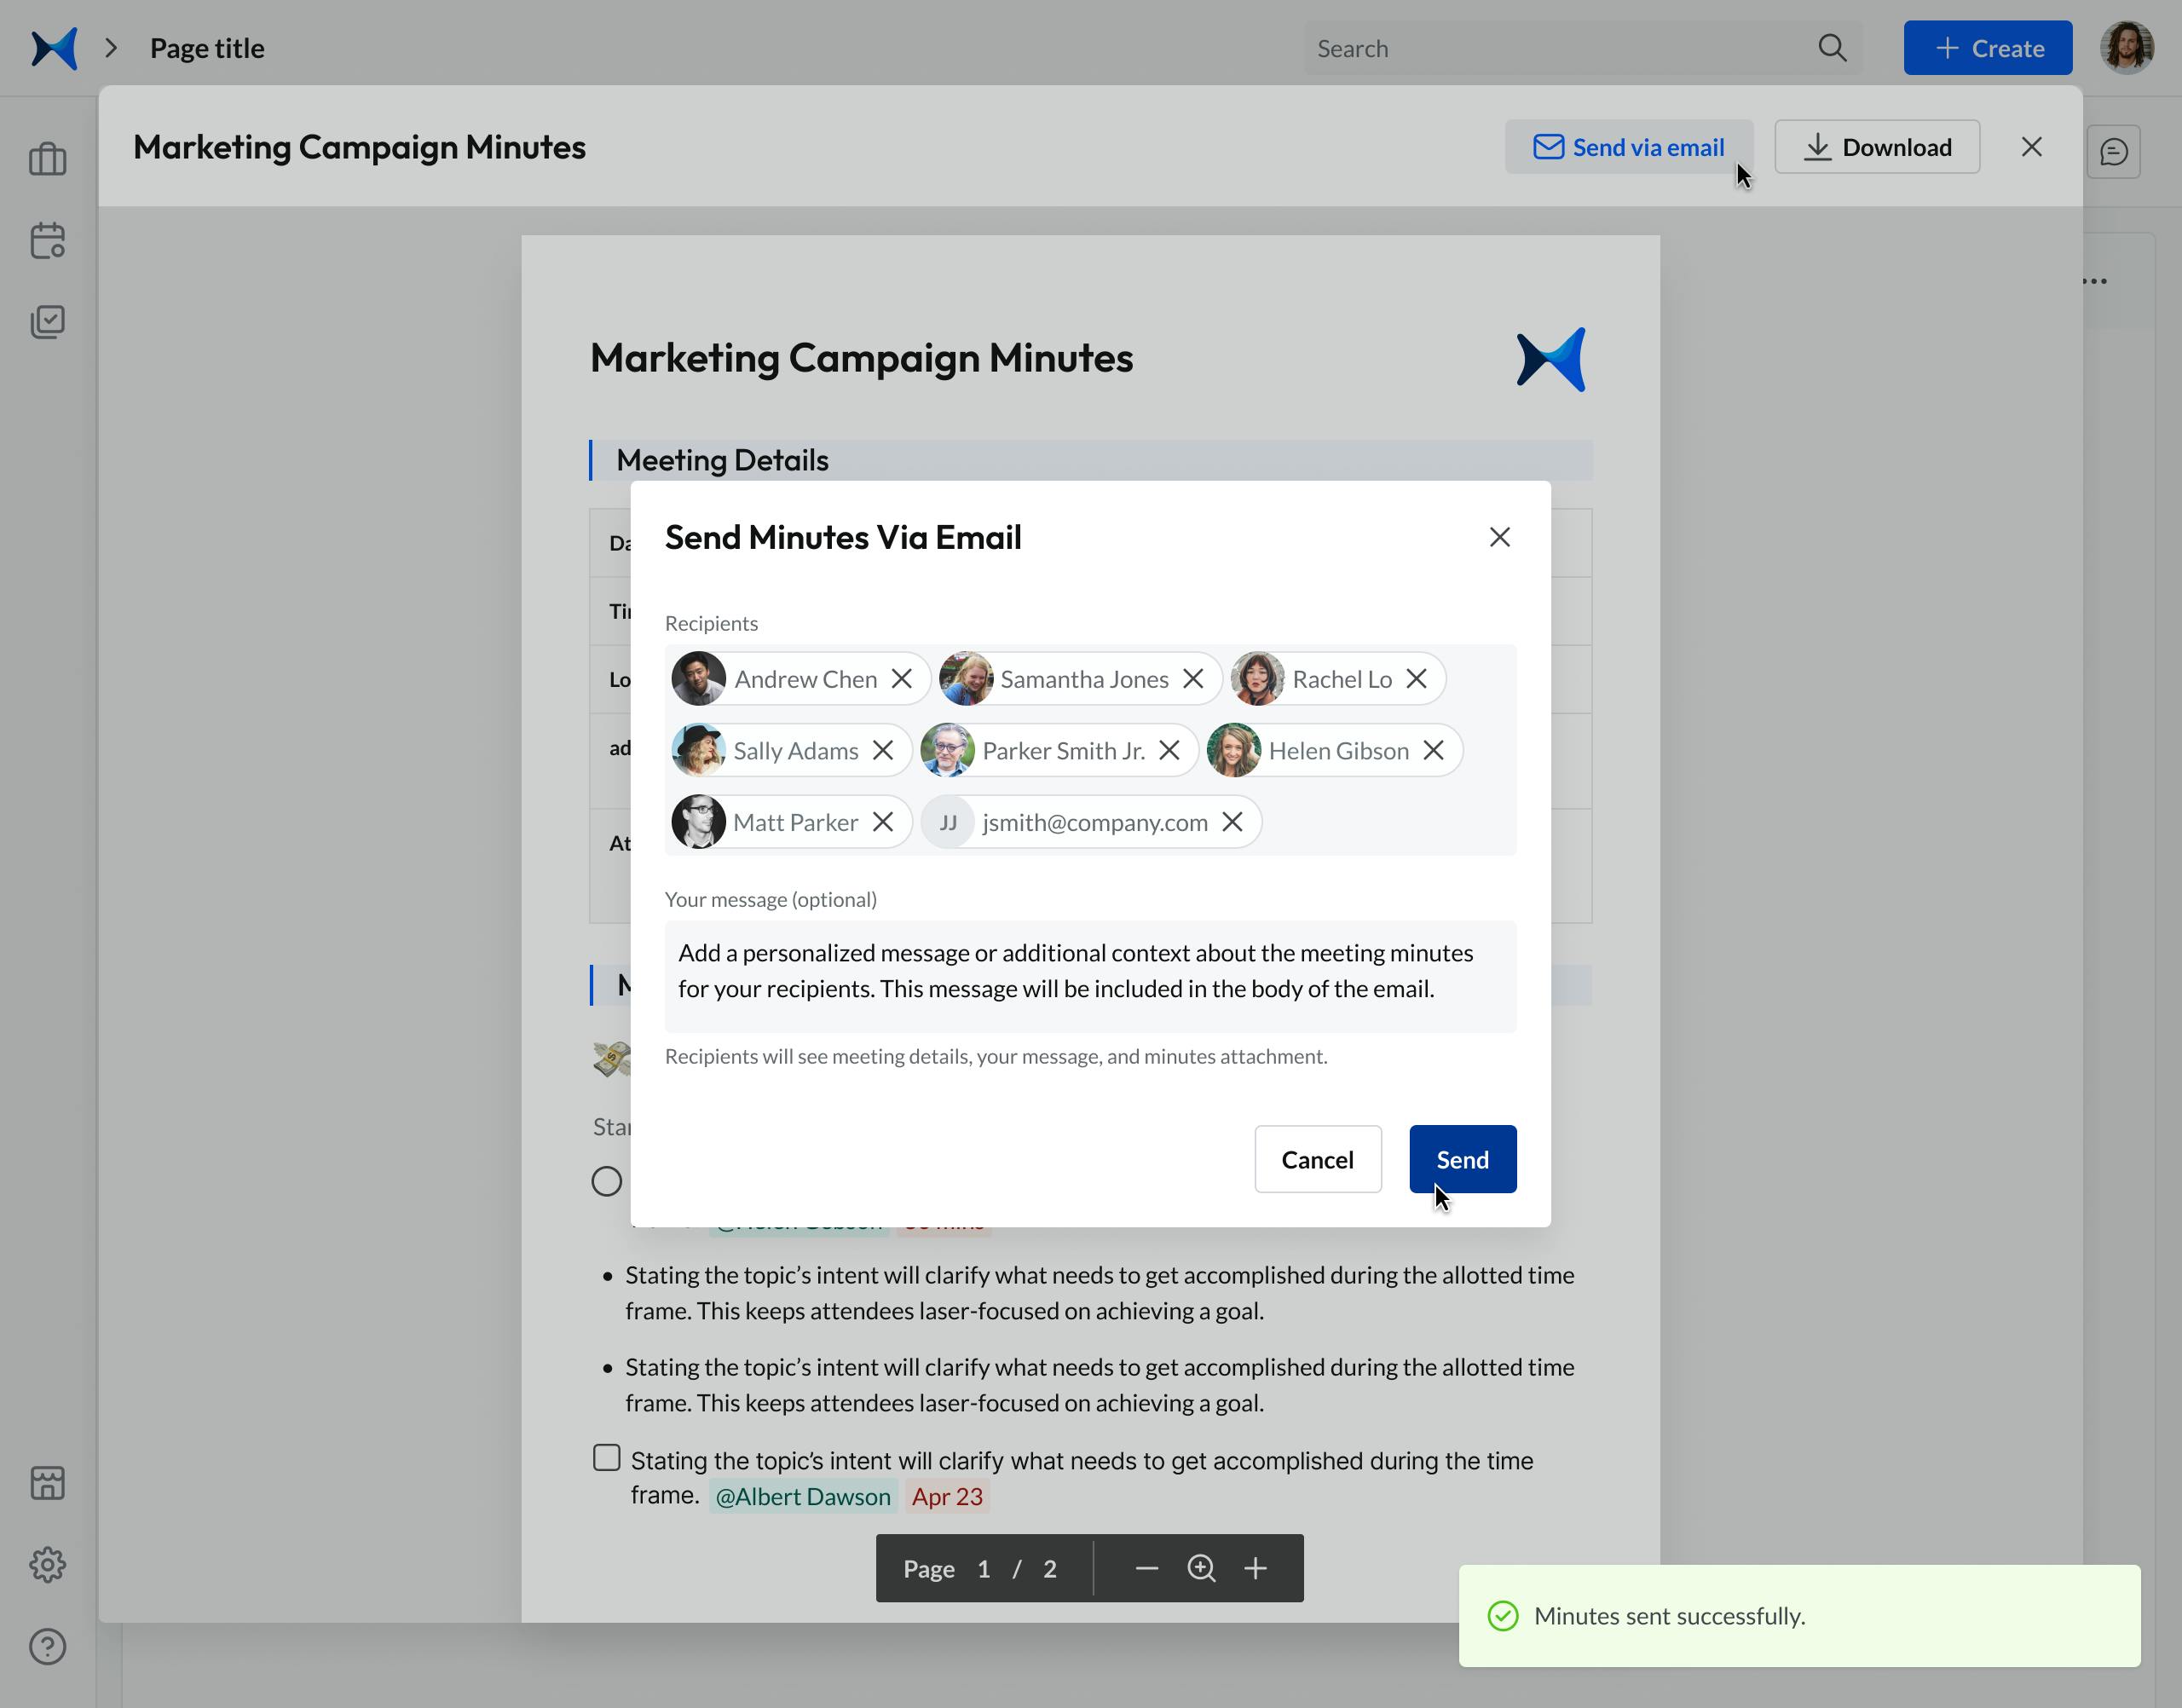The image size is (2182, 1708).
Task: Click the current page number 1 field
Action: 984,1568
